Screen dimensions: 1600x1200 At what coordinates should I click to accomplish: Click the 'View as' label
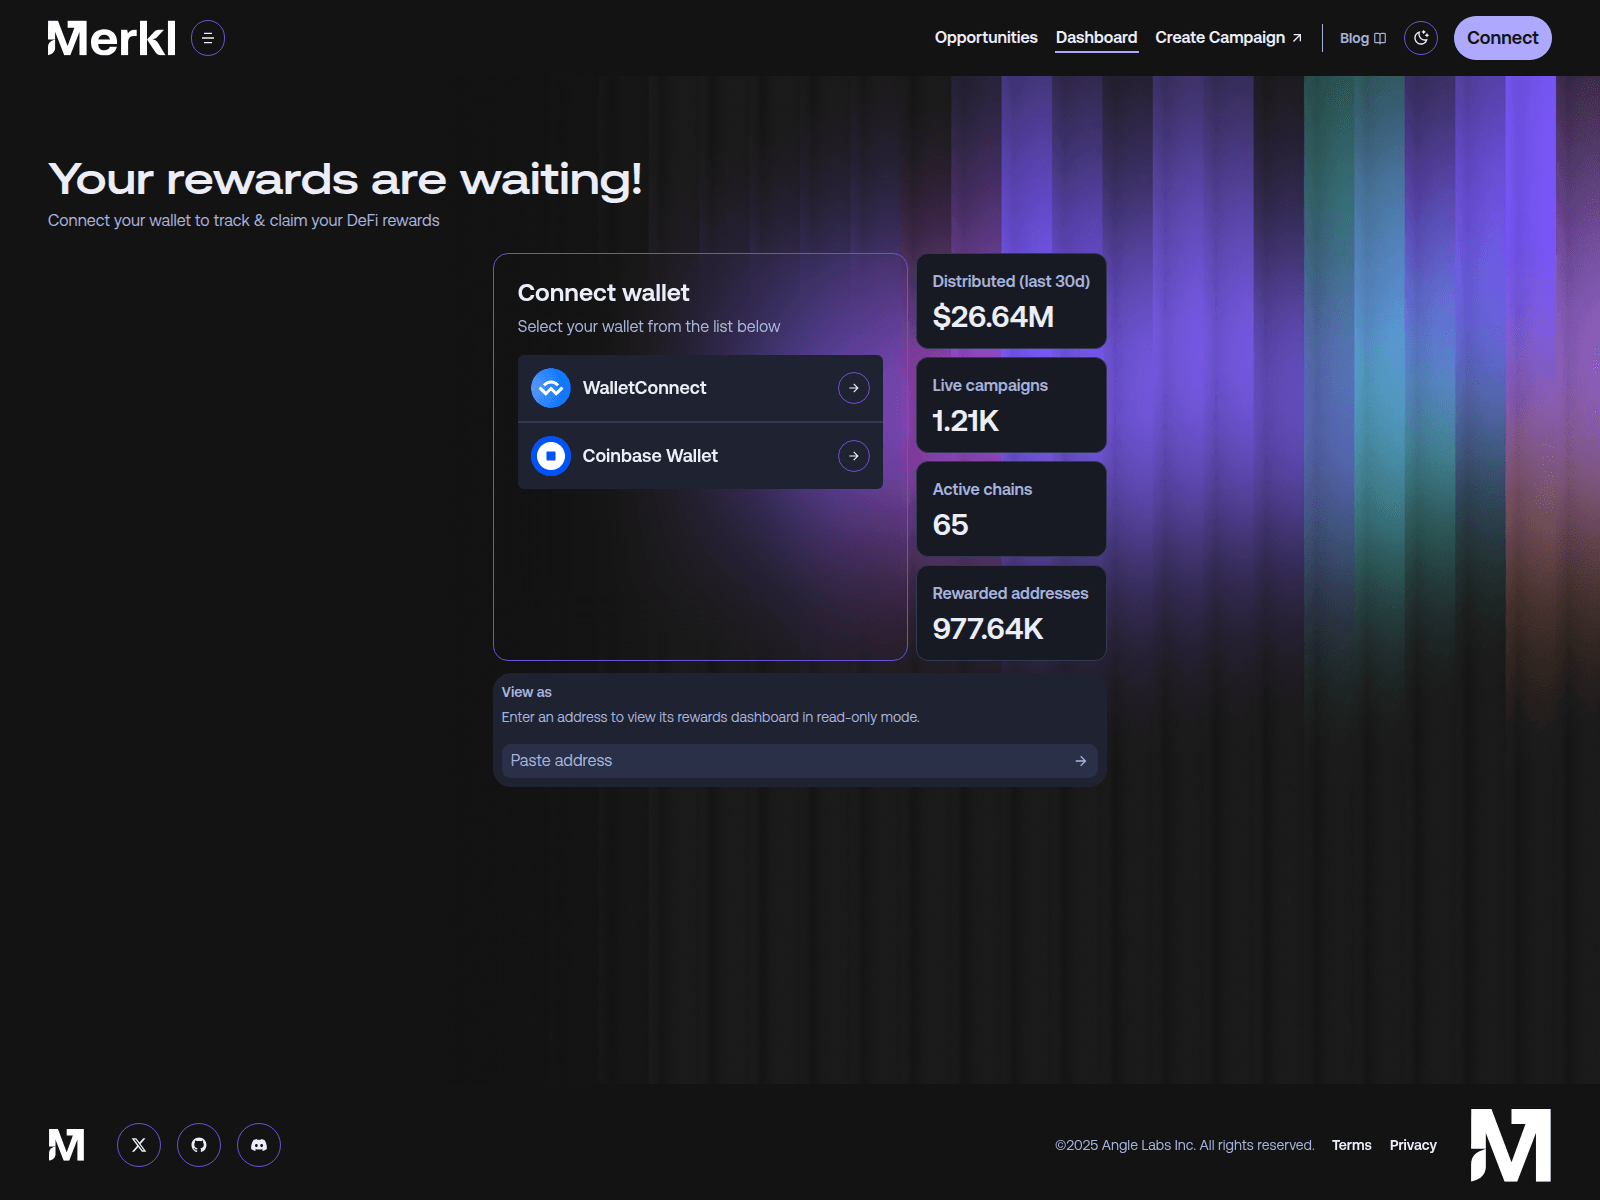click(526, 692)
